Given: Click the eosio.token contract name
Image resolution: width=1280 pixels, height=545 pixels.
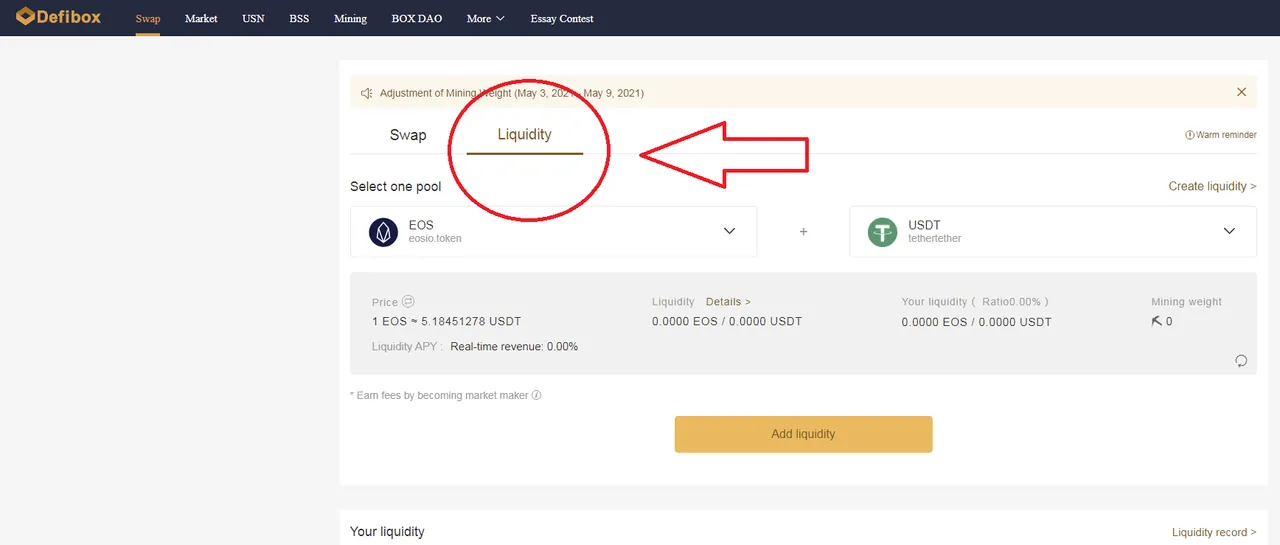Looking at the screenshot, I should pyautogui.click(x=435, y=239).
